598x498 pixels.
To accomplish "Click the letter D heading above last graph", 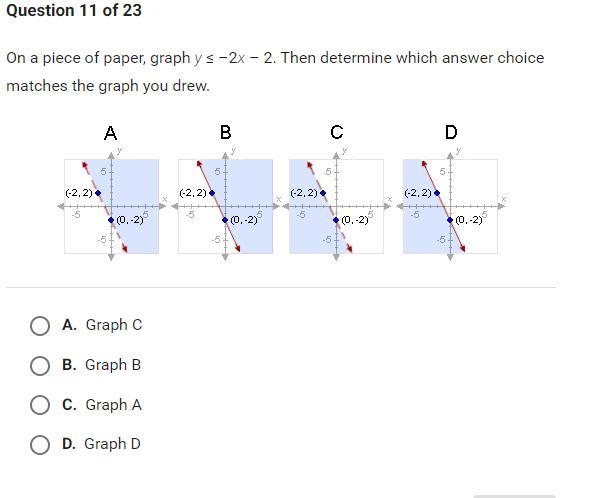I will 451,132.
